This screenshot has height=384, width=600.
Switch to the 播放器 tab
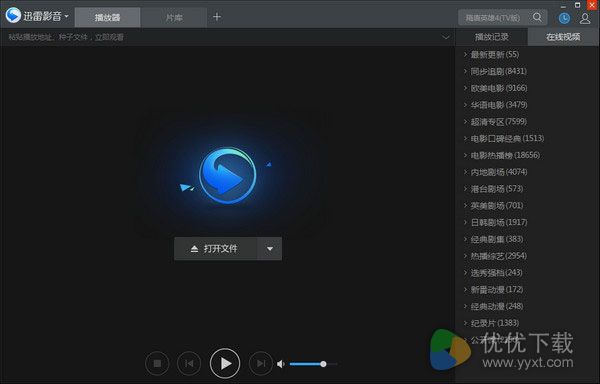[108, 18]
